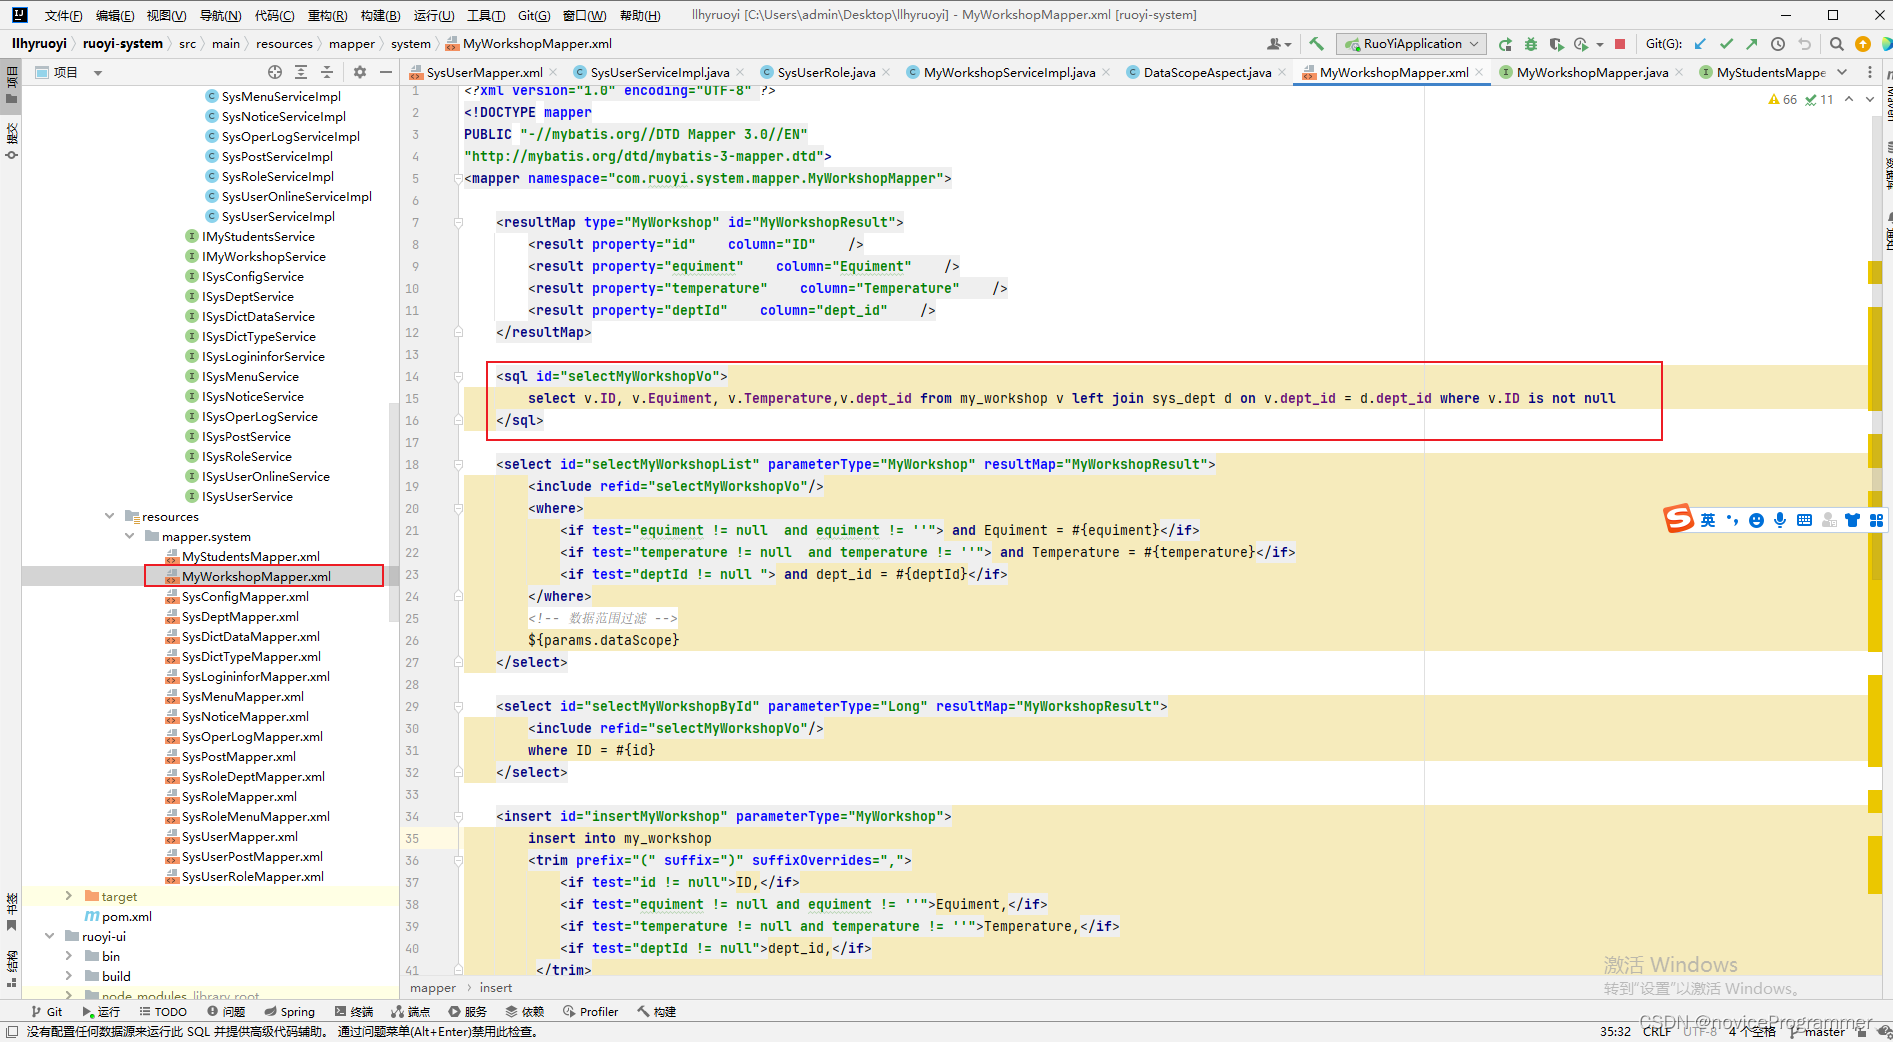Open the 运行 (Run) tool window
This screenshot has height=1042, width=1893.
coord(101,1011)
